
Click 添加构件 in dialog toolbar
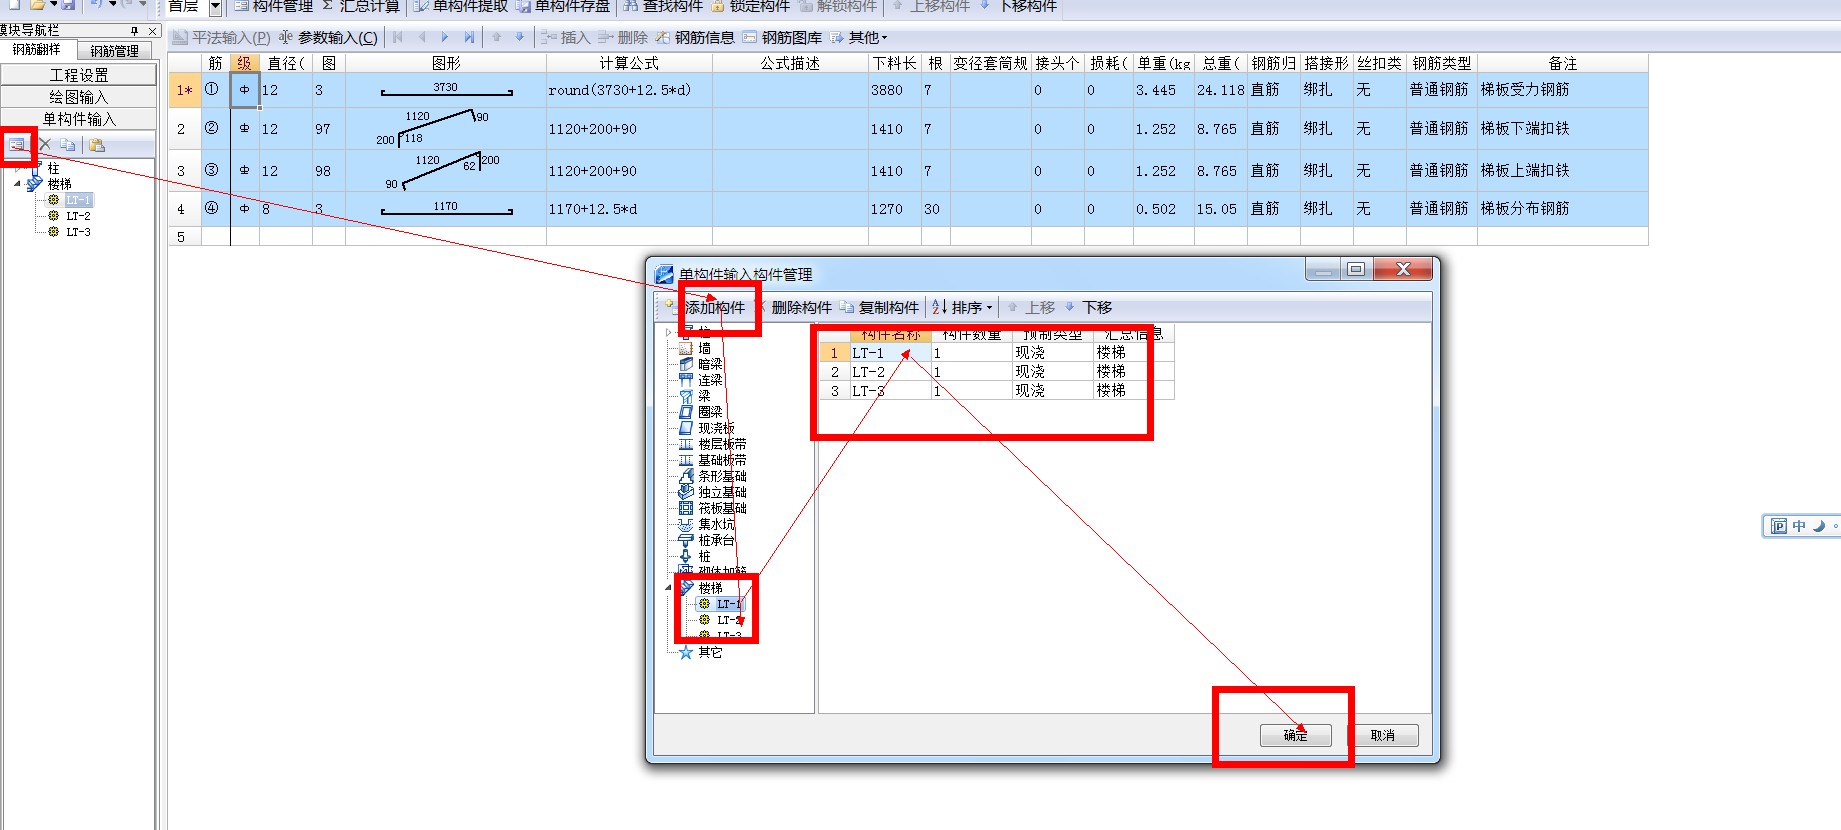706,307
